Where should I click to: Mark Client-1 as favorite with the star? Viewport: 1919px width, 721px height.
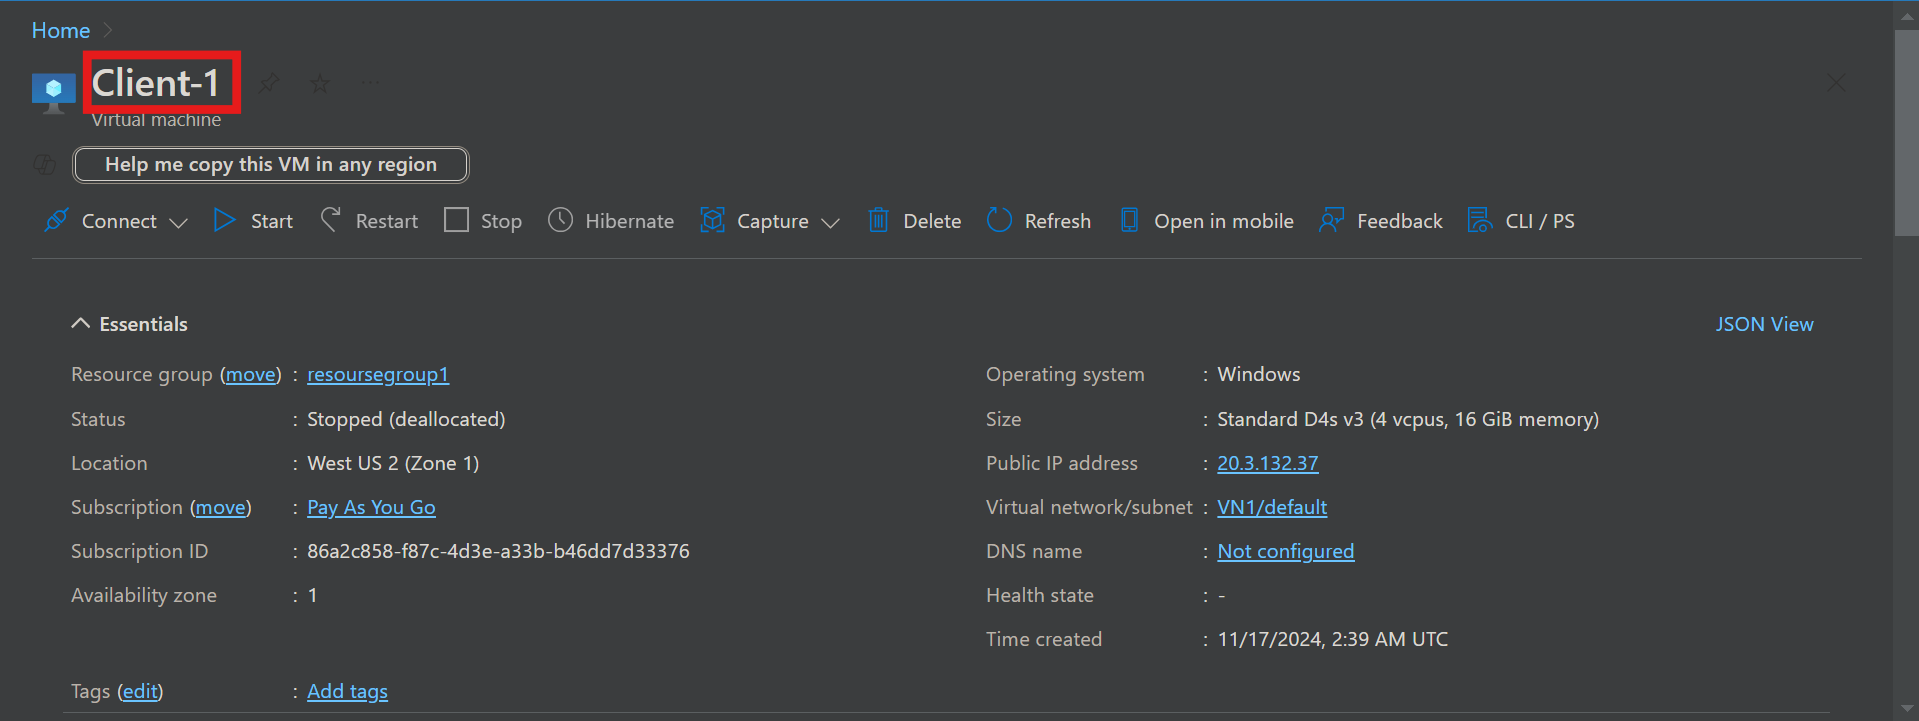[320, 83]
